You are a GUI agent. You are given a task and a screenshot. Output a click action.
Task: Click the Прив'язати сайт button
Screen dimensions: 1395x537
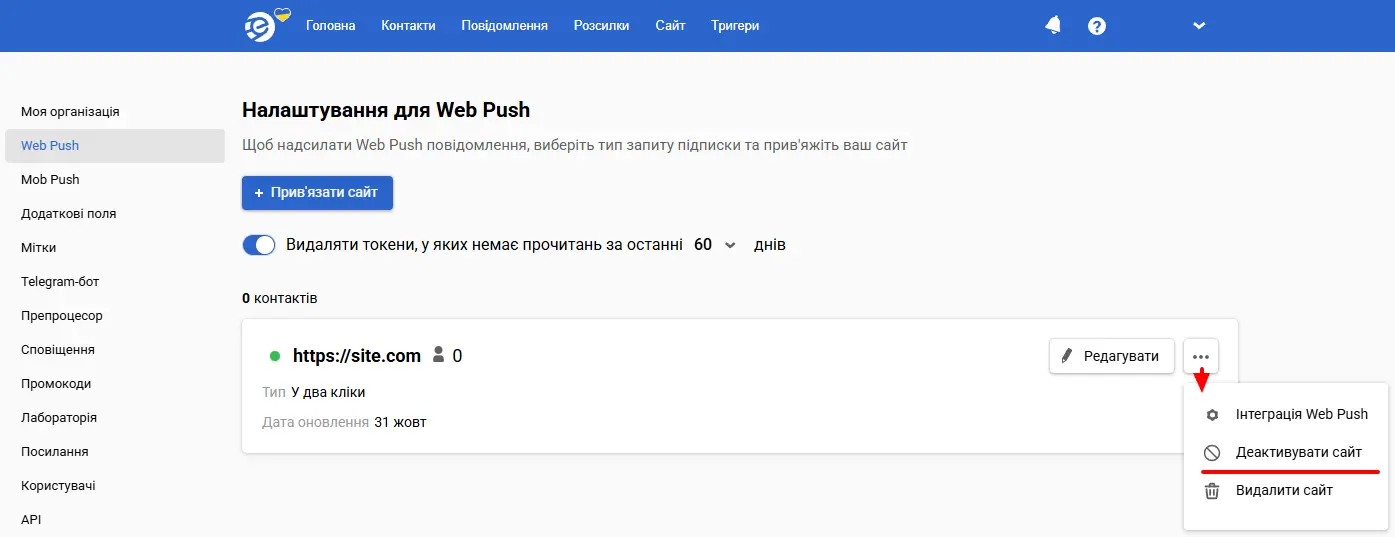point(317,193)
